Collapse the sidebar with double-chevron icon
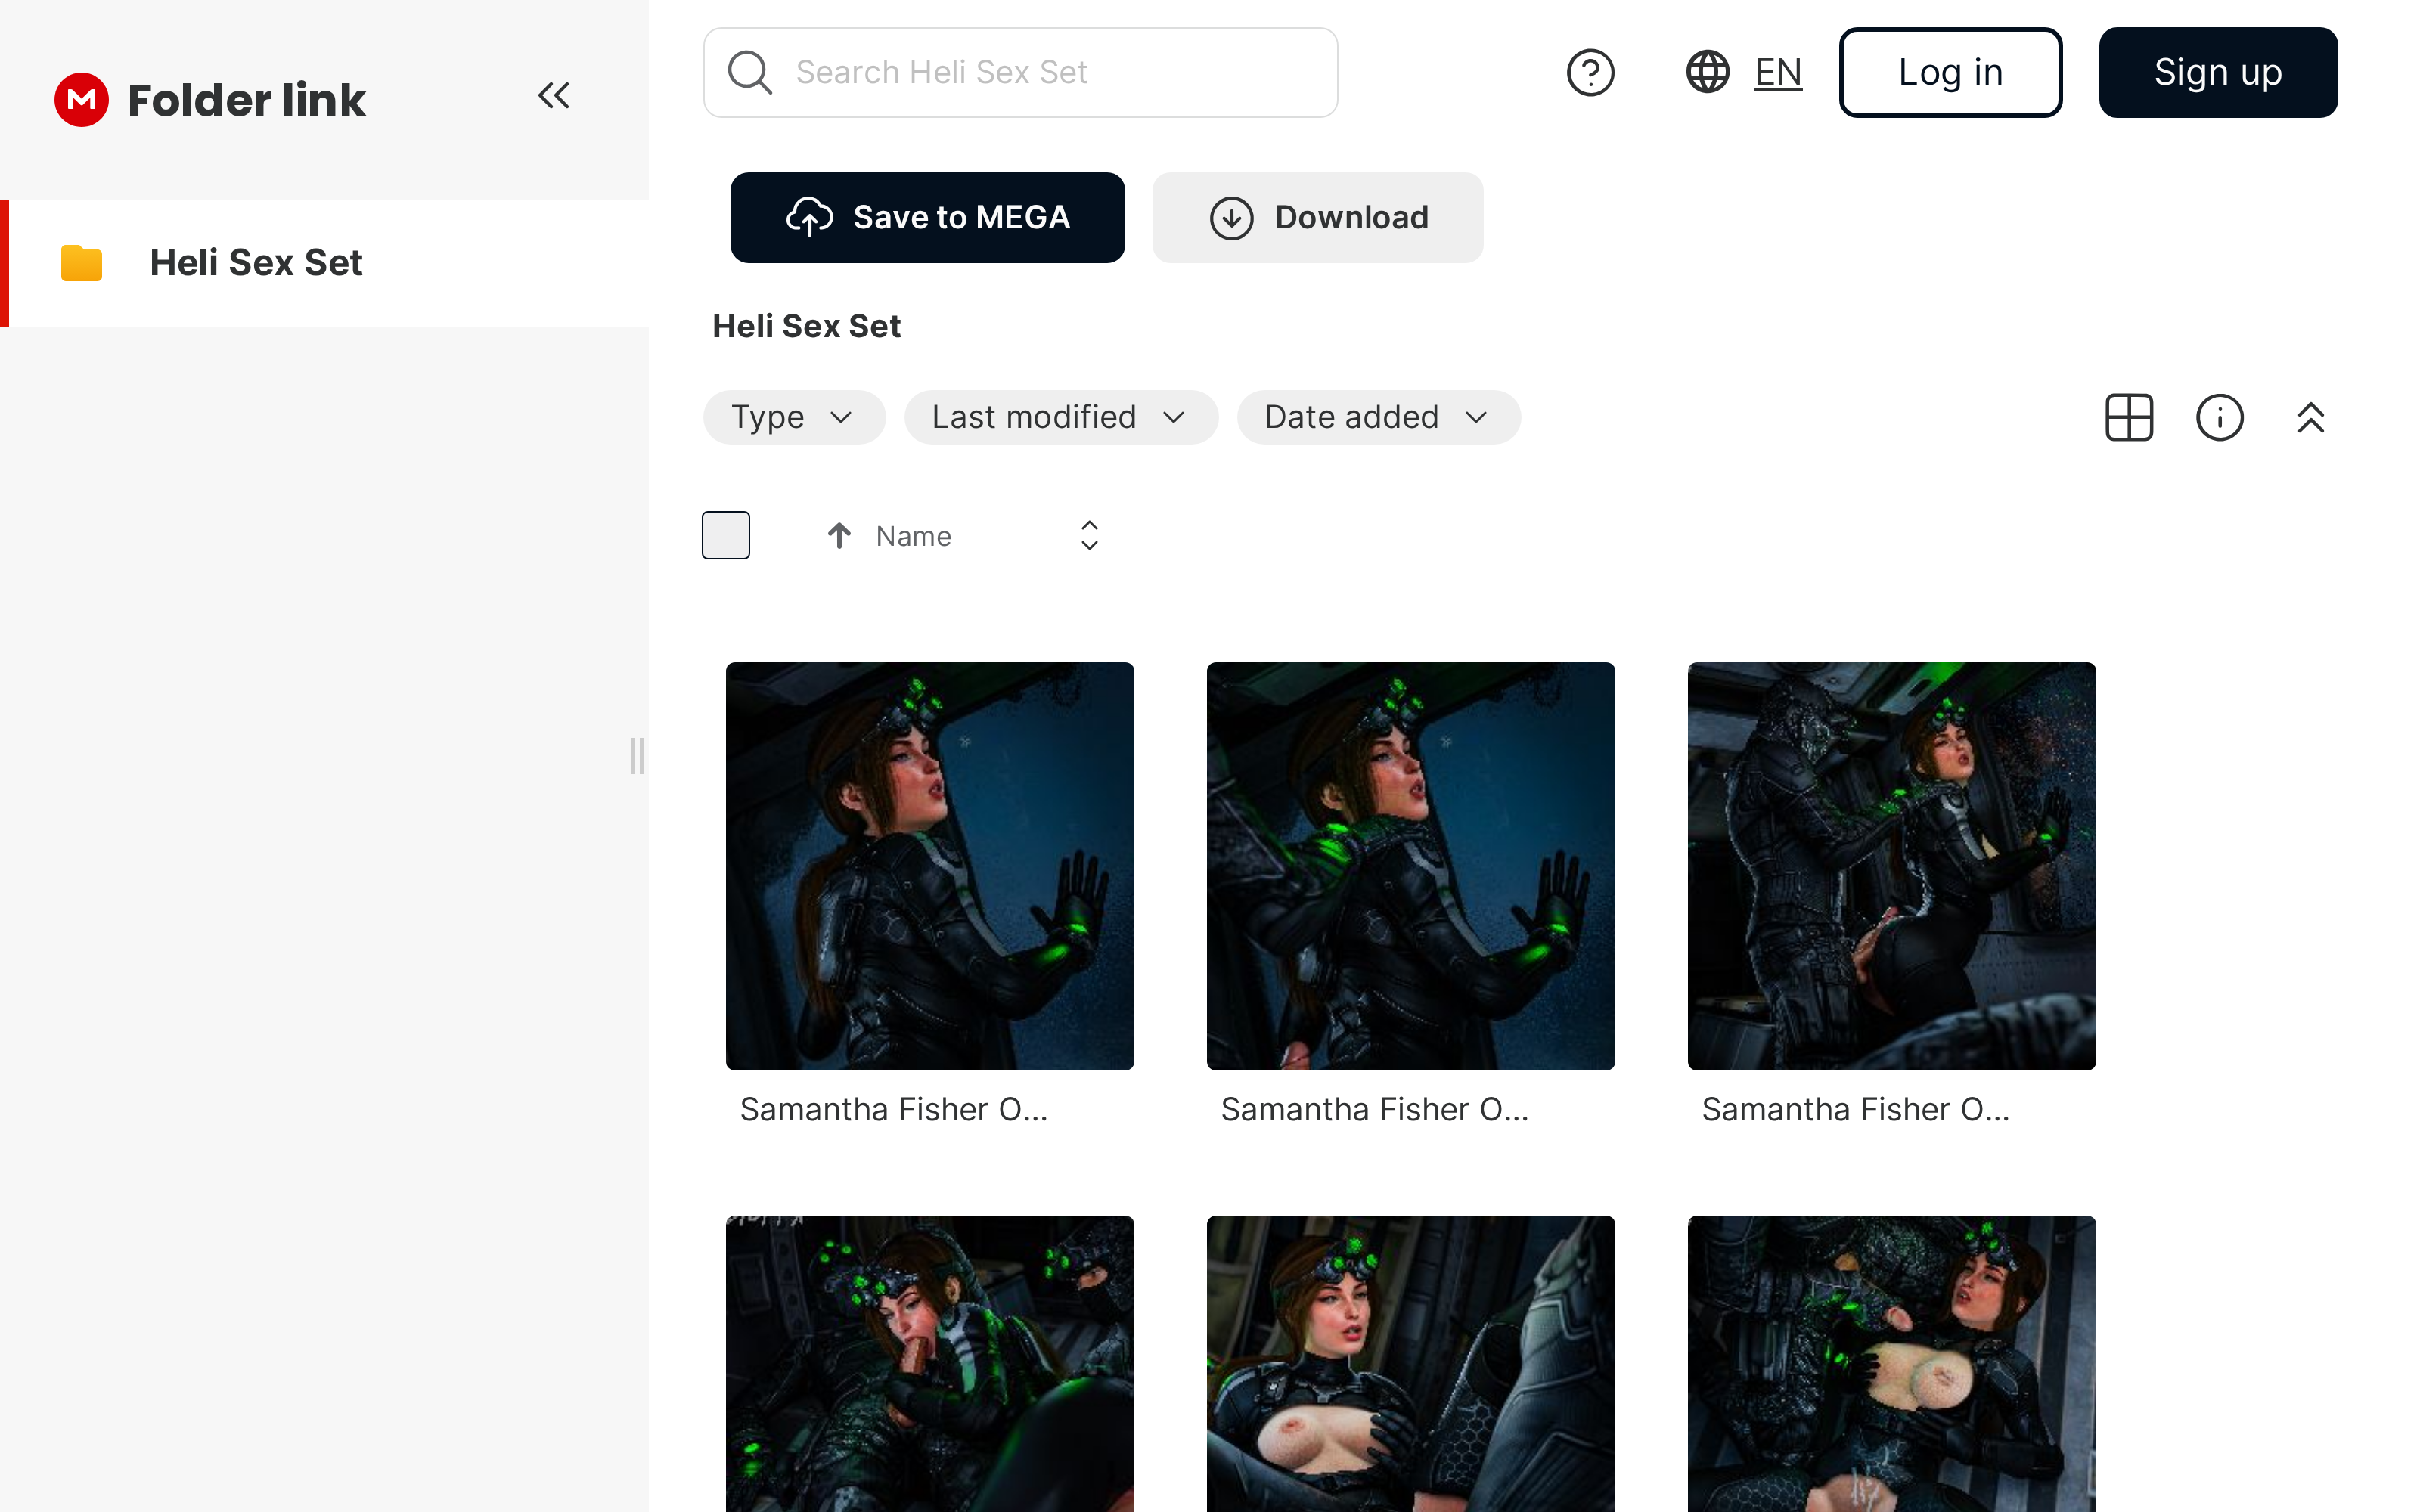 click(x=553, y=96)
